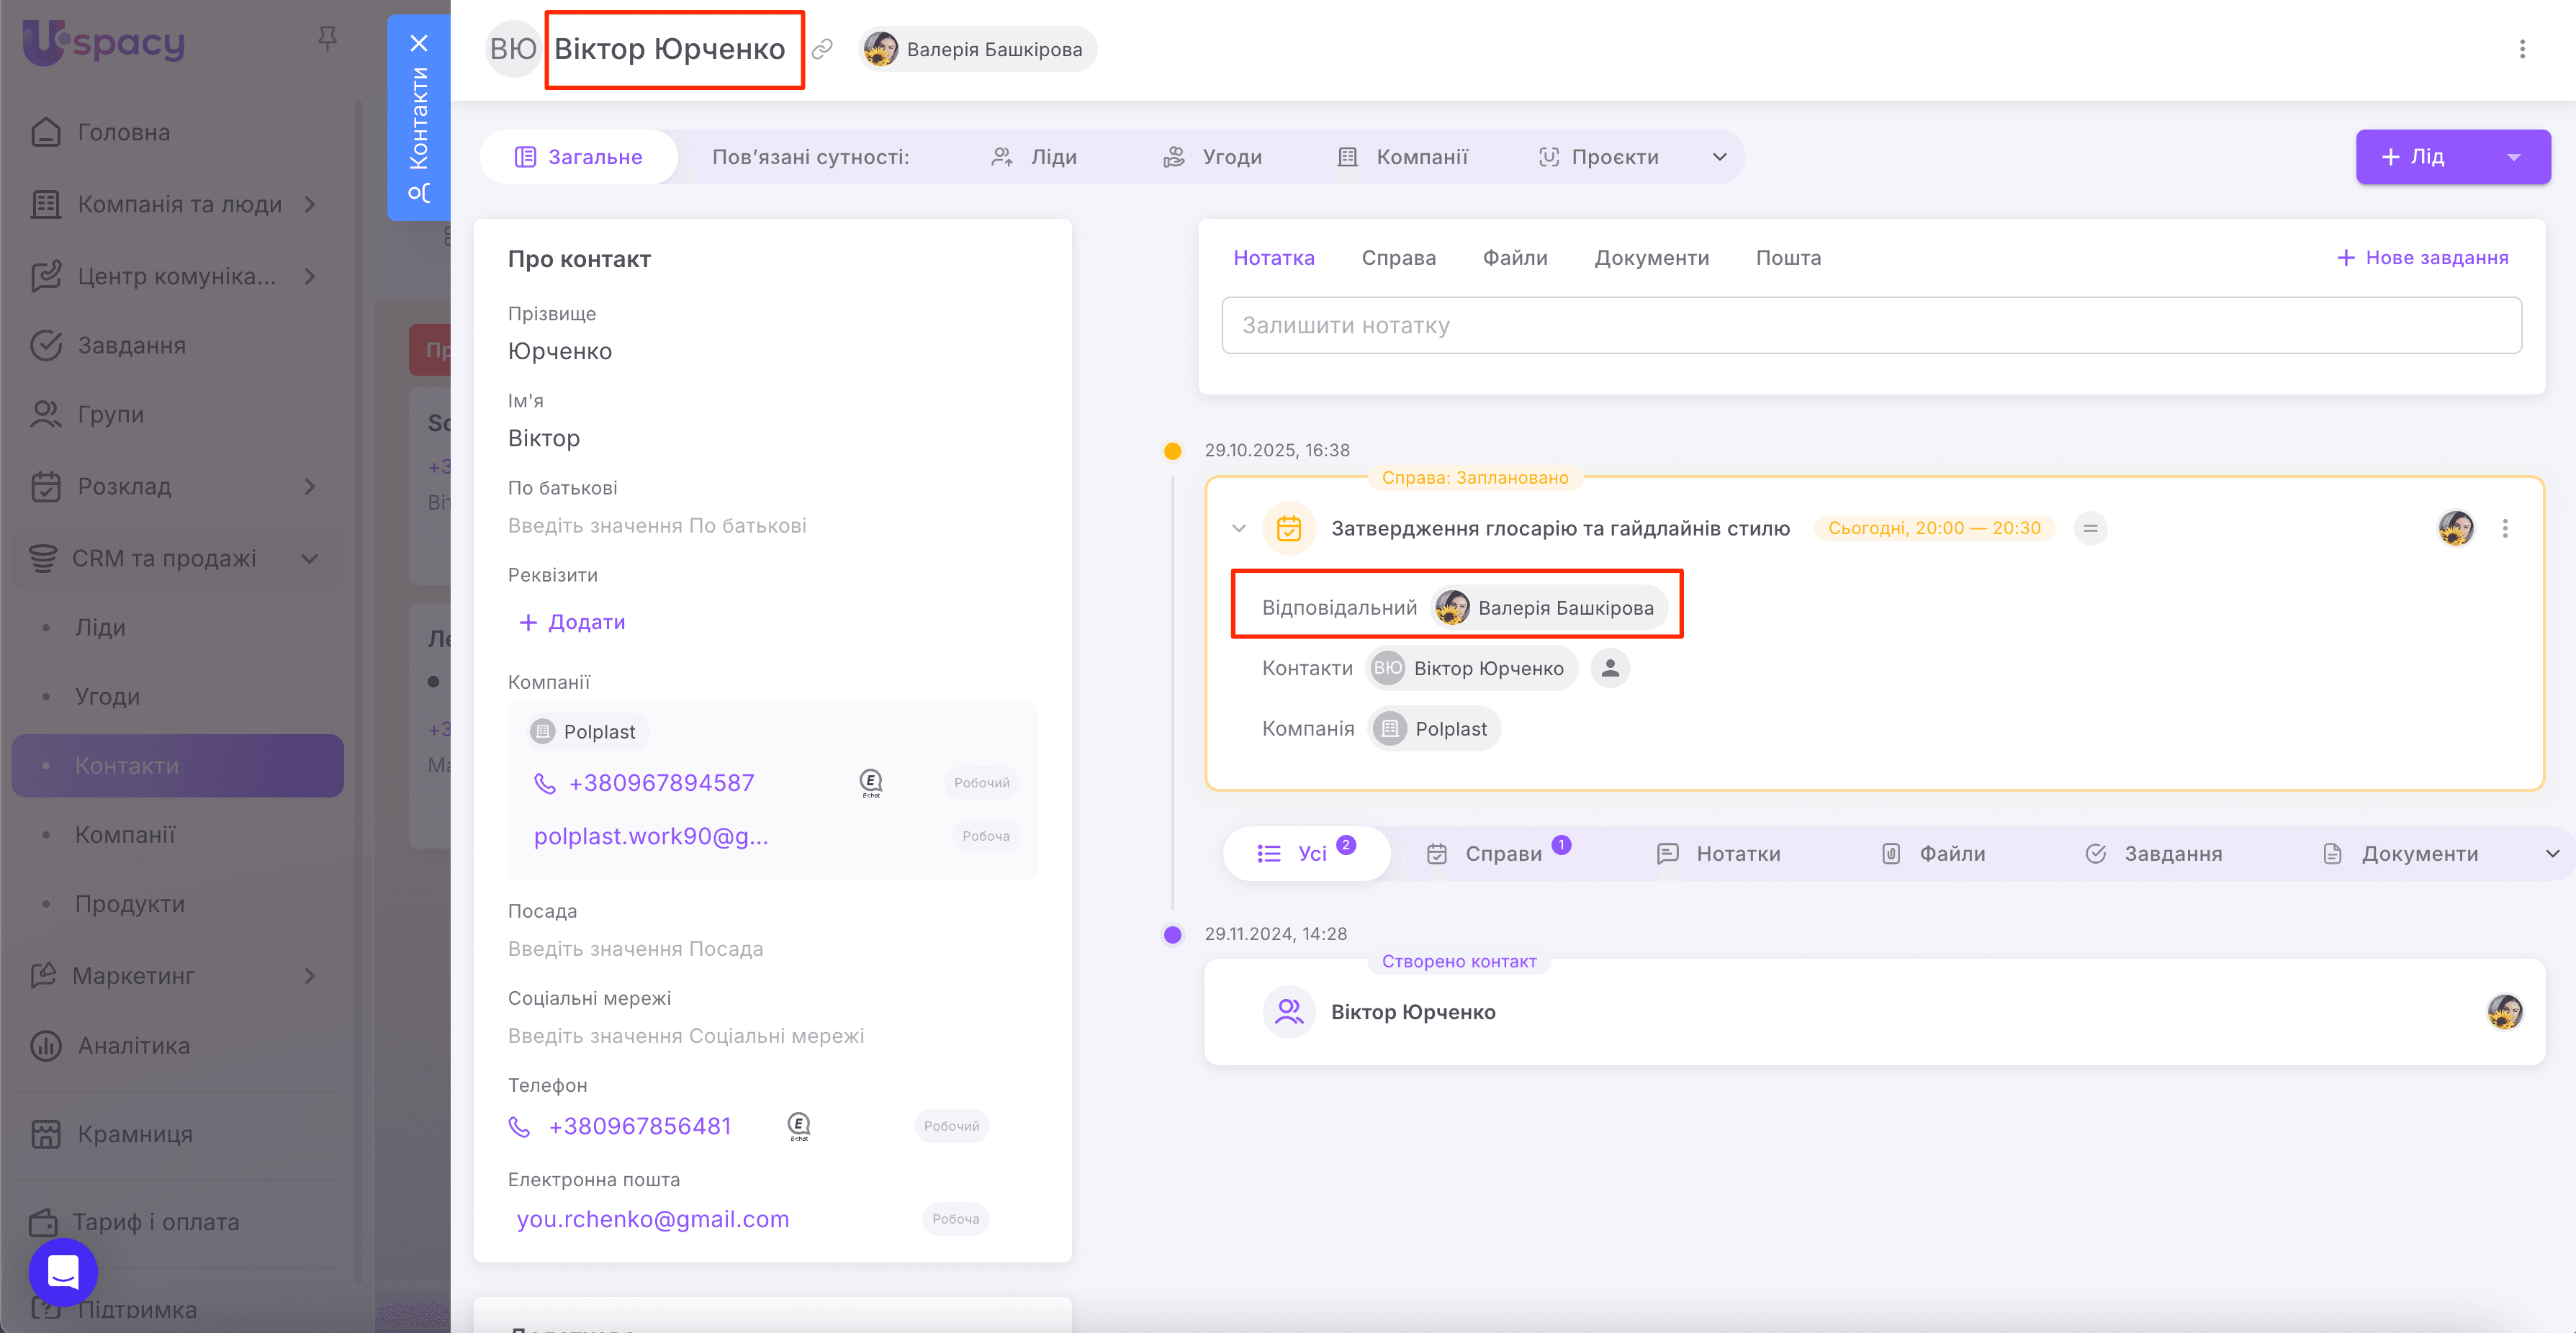Screen dimensions: 2576x1333
Task: Collapse CRM та продажі section
Action: (x=310, y=558)
